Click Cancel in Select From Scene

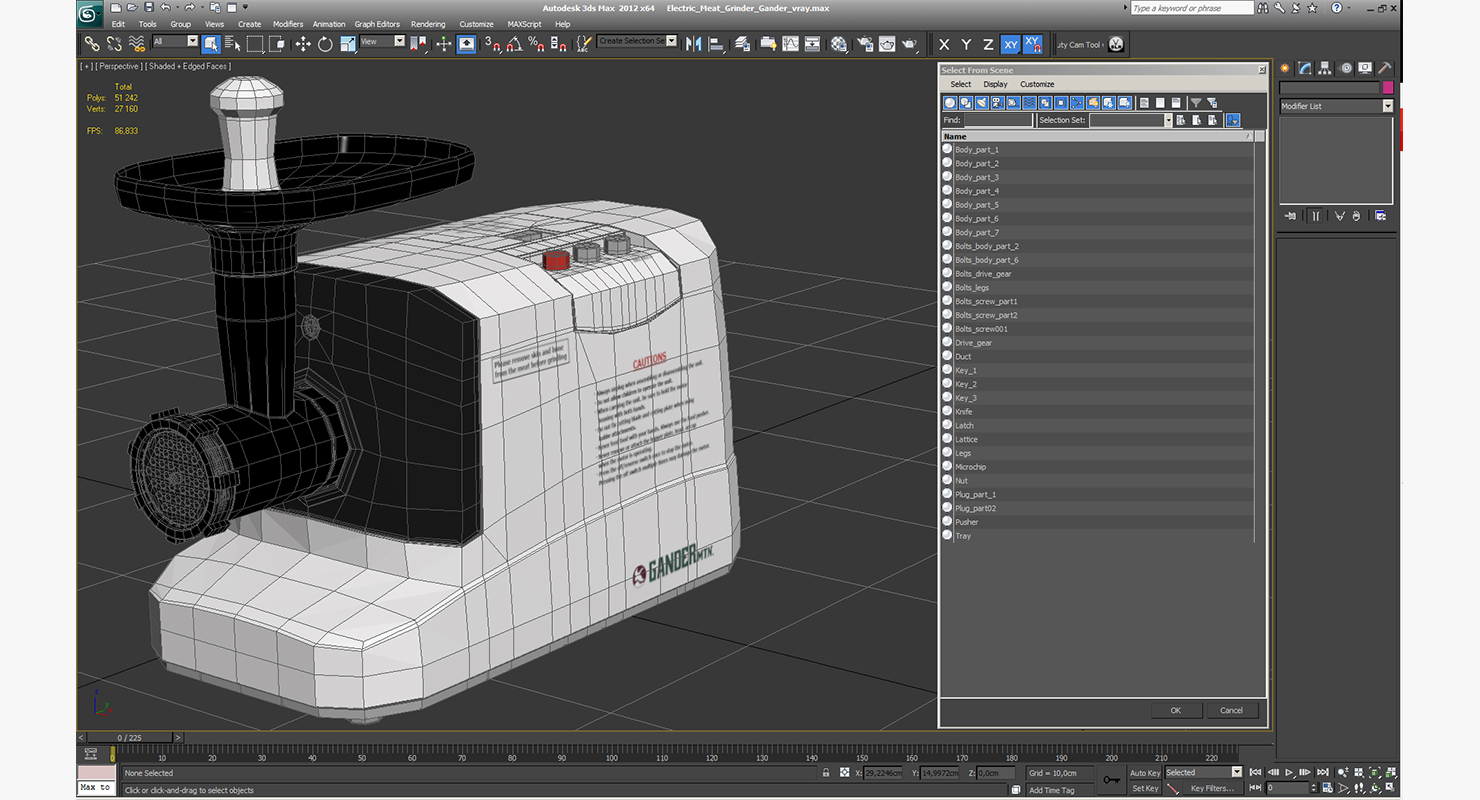[x=1232, y=710]
